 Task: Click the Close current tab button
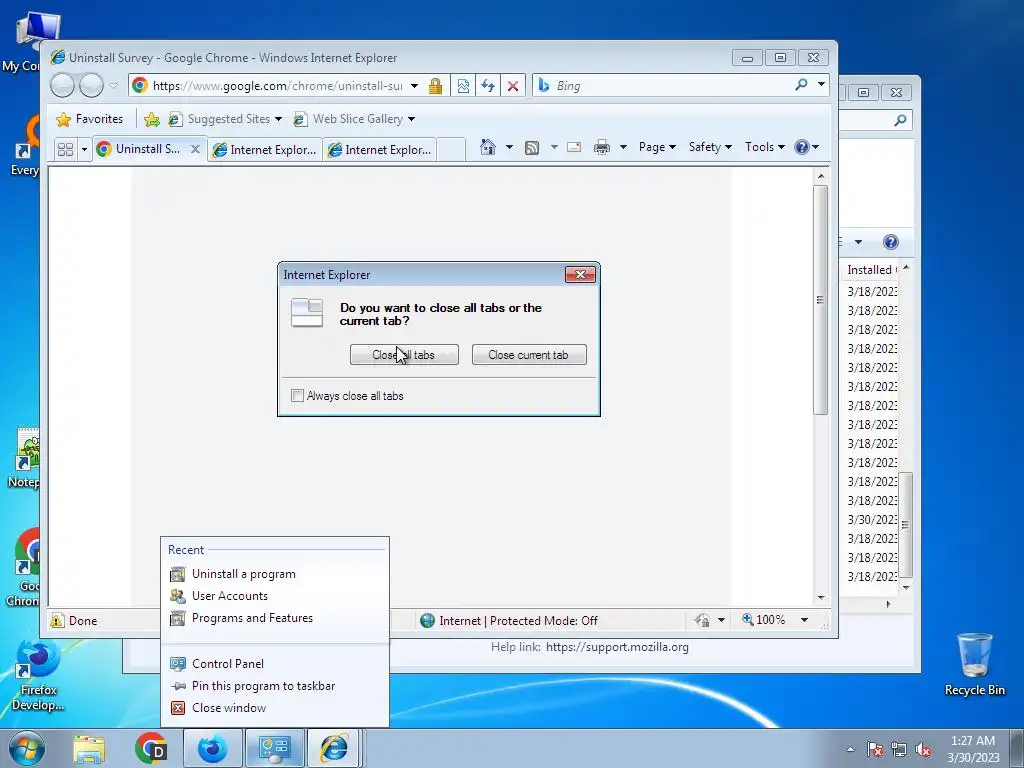point(528,355)
